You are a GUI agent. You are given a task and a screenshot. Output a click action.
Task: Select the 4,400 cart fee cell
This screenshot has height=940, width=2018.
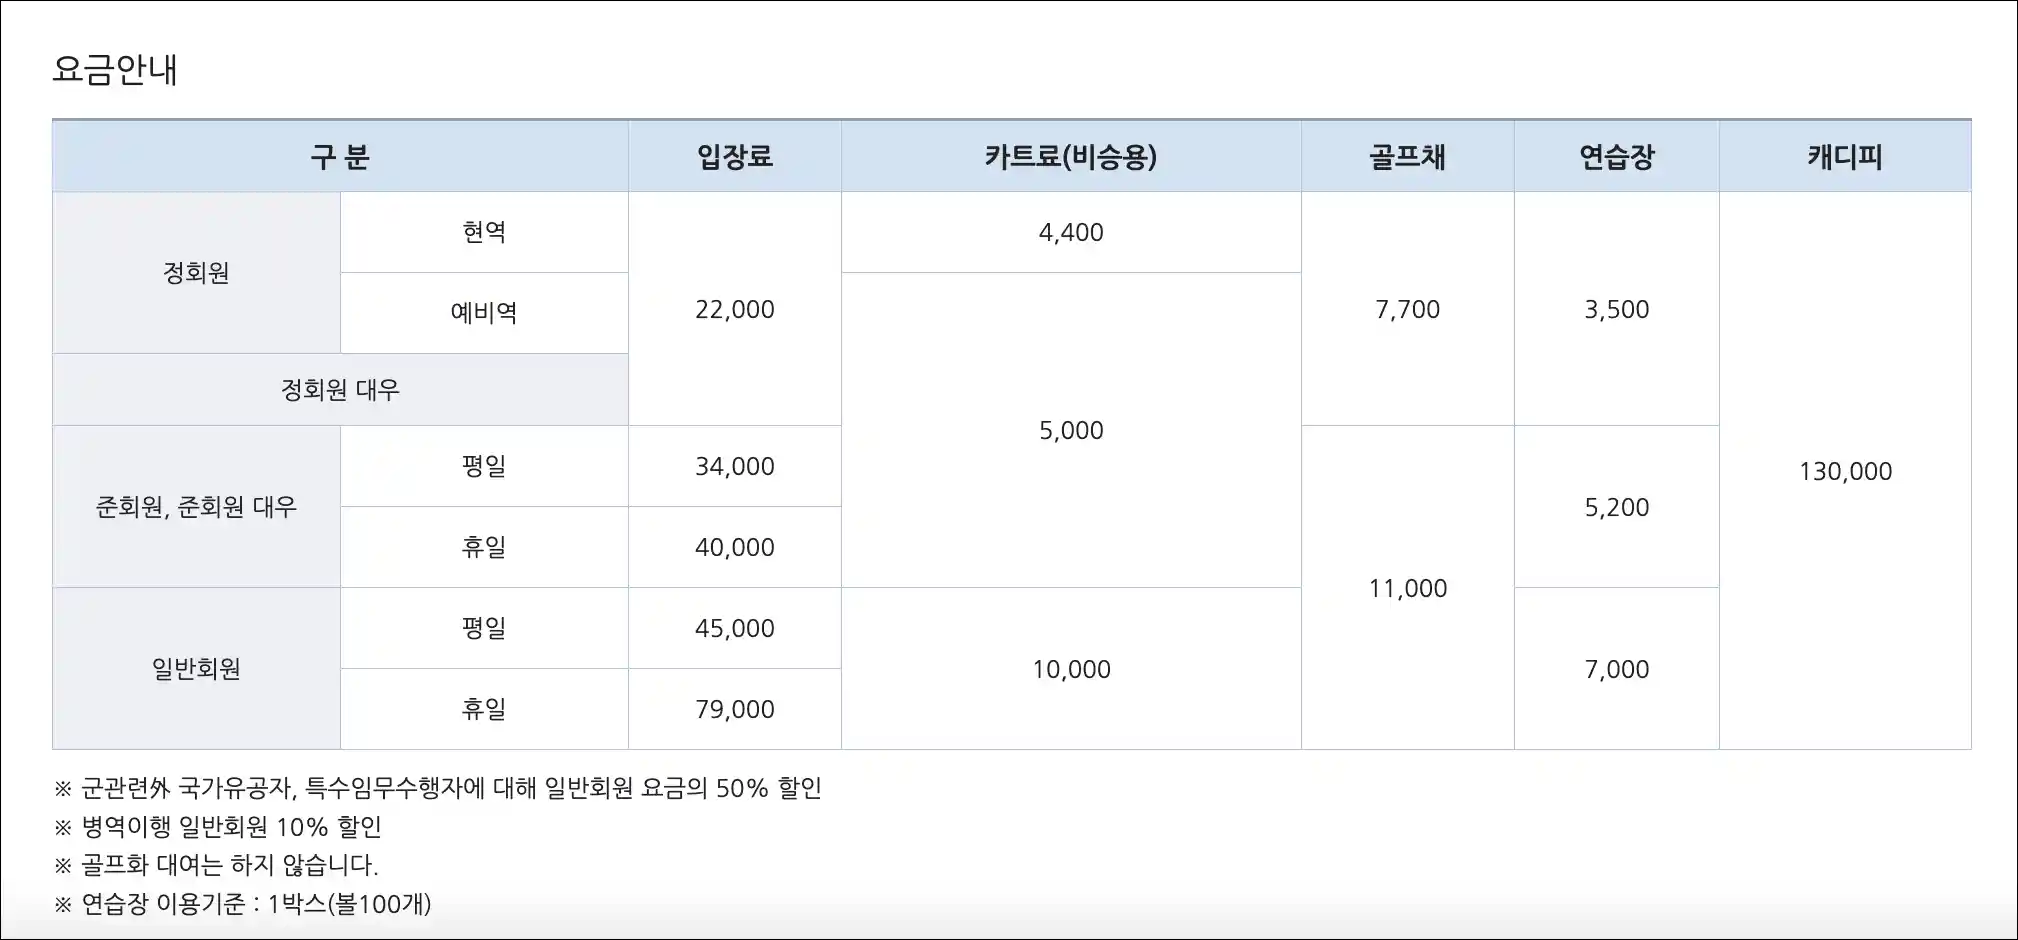(1071, 232)
